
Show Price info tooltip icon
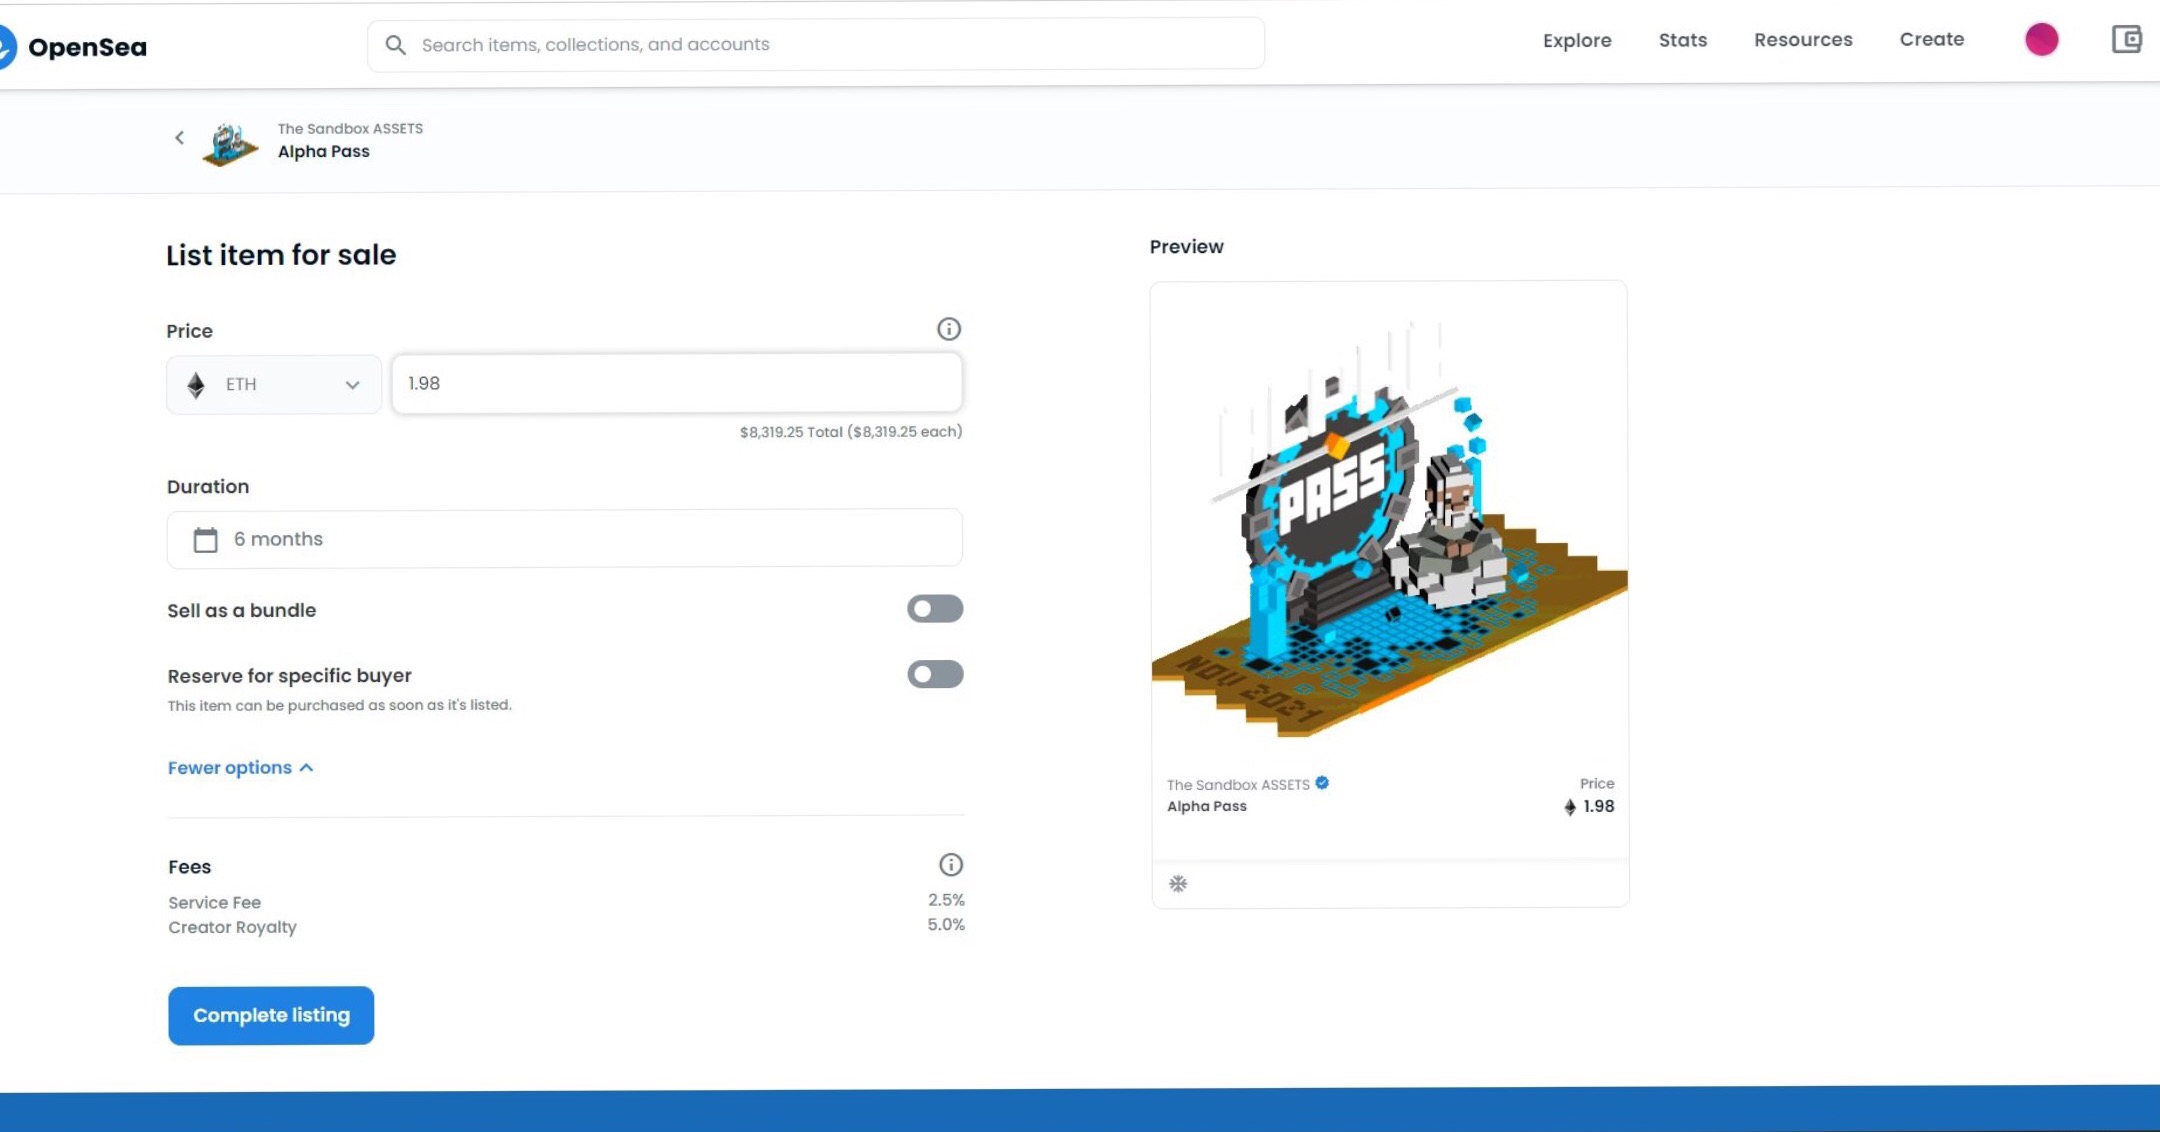[948, 329]
